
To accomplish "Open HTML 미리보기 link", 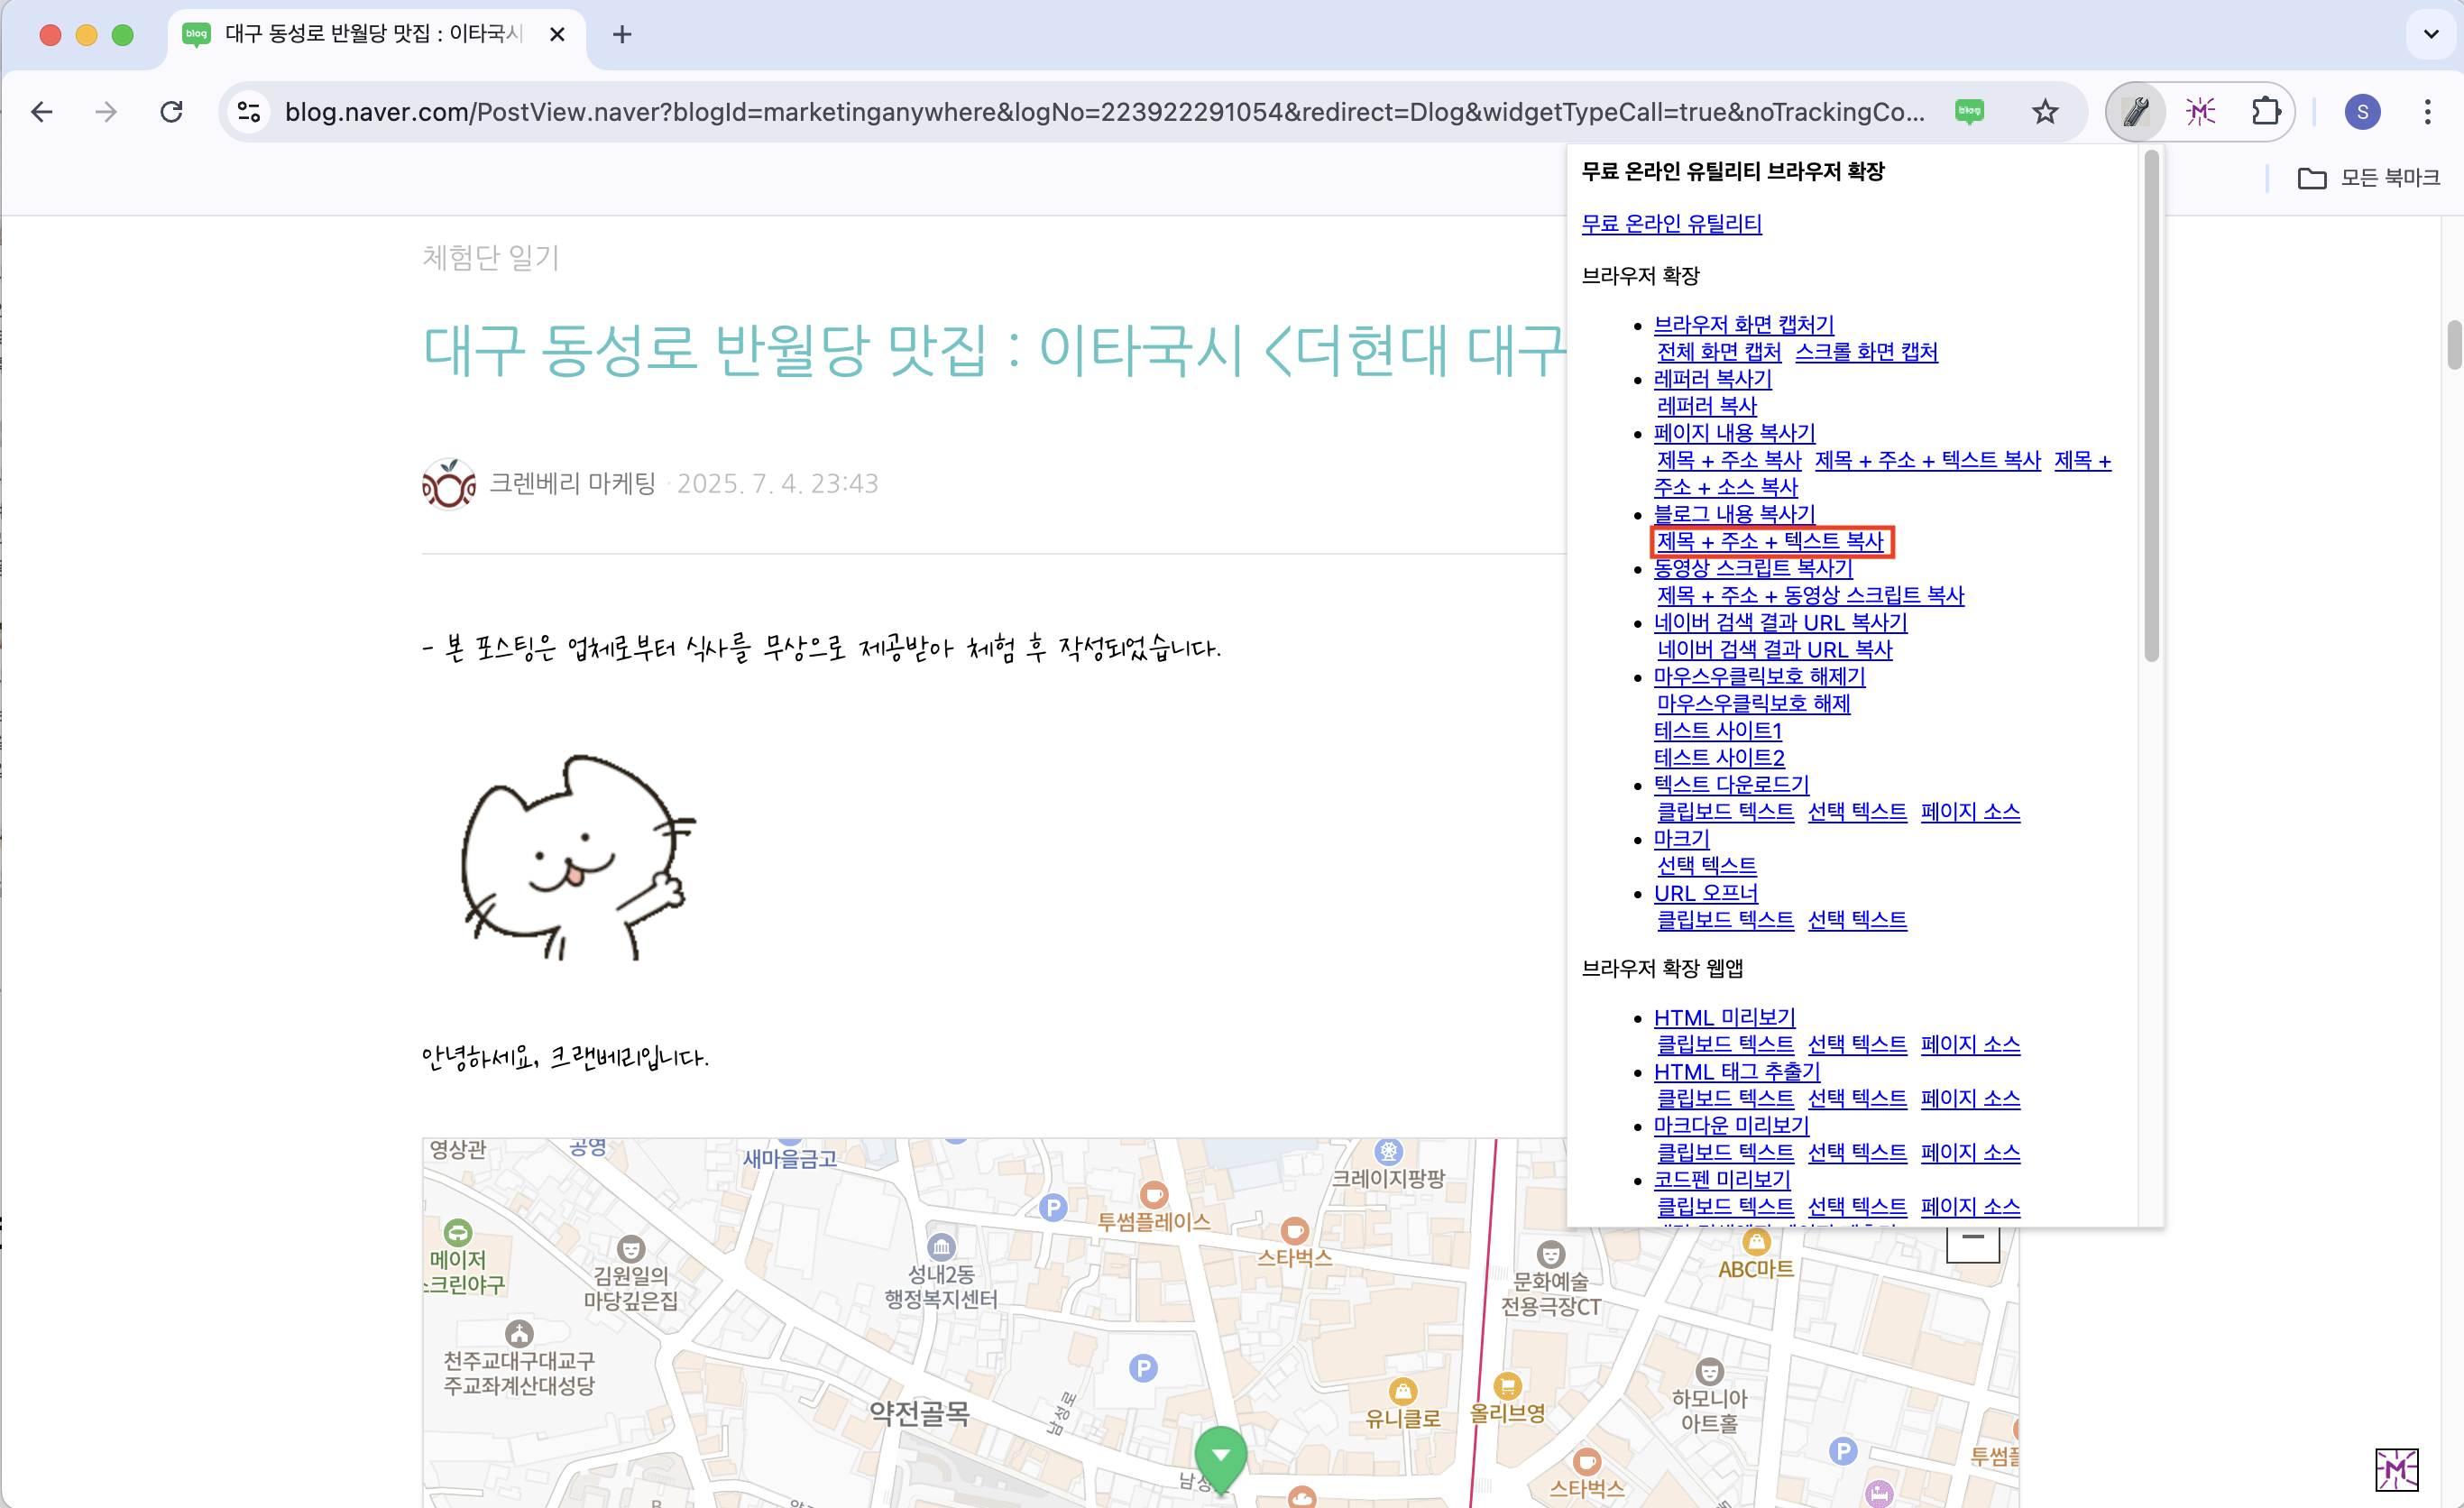I will click(x=1724, y=1018).
